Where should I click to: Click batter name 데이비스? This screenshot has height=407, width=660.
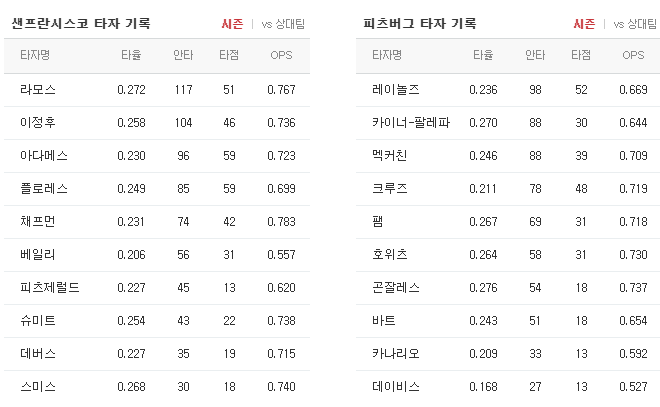[396, 386]
